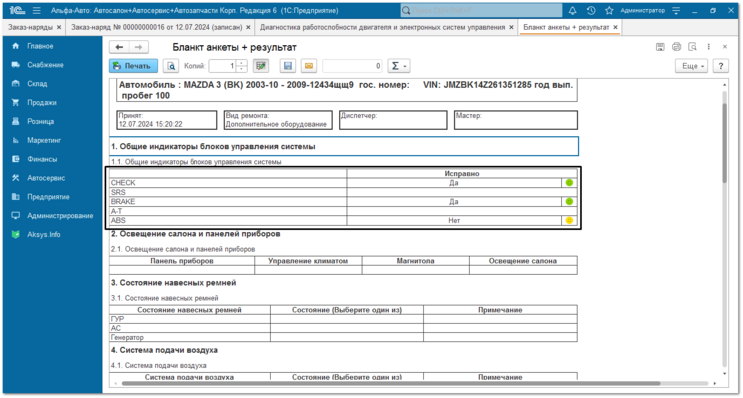Click the send by email envelope icon
The height and width of the screenshot is (398, 743).
click(309, 66)
